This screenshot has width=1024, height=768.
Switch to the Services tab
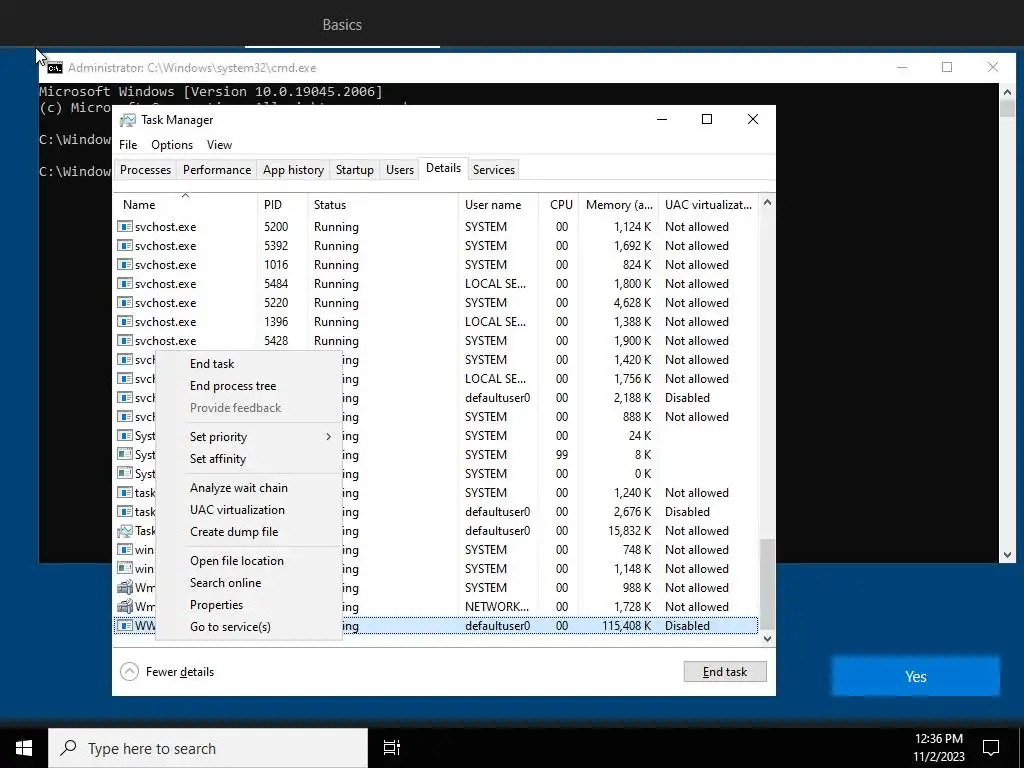coord(494,170)
